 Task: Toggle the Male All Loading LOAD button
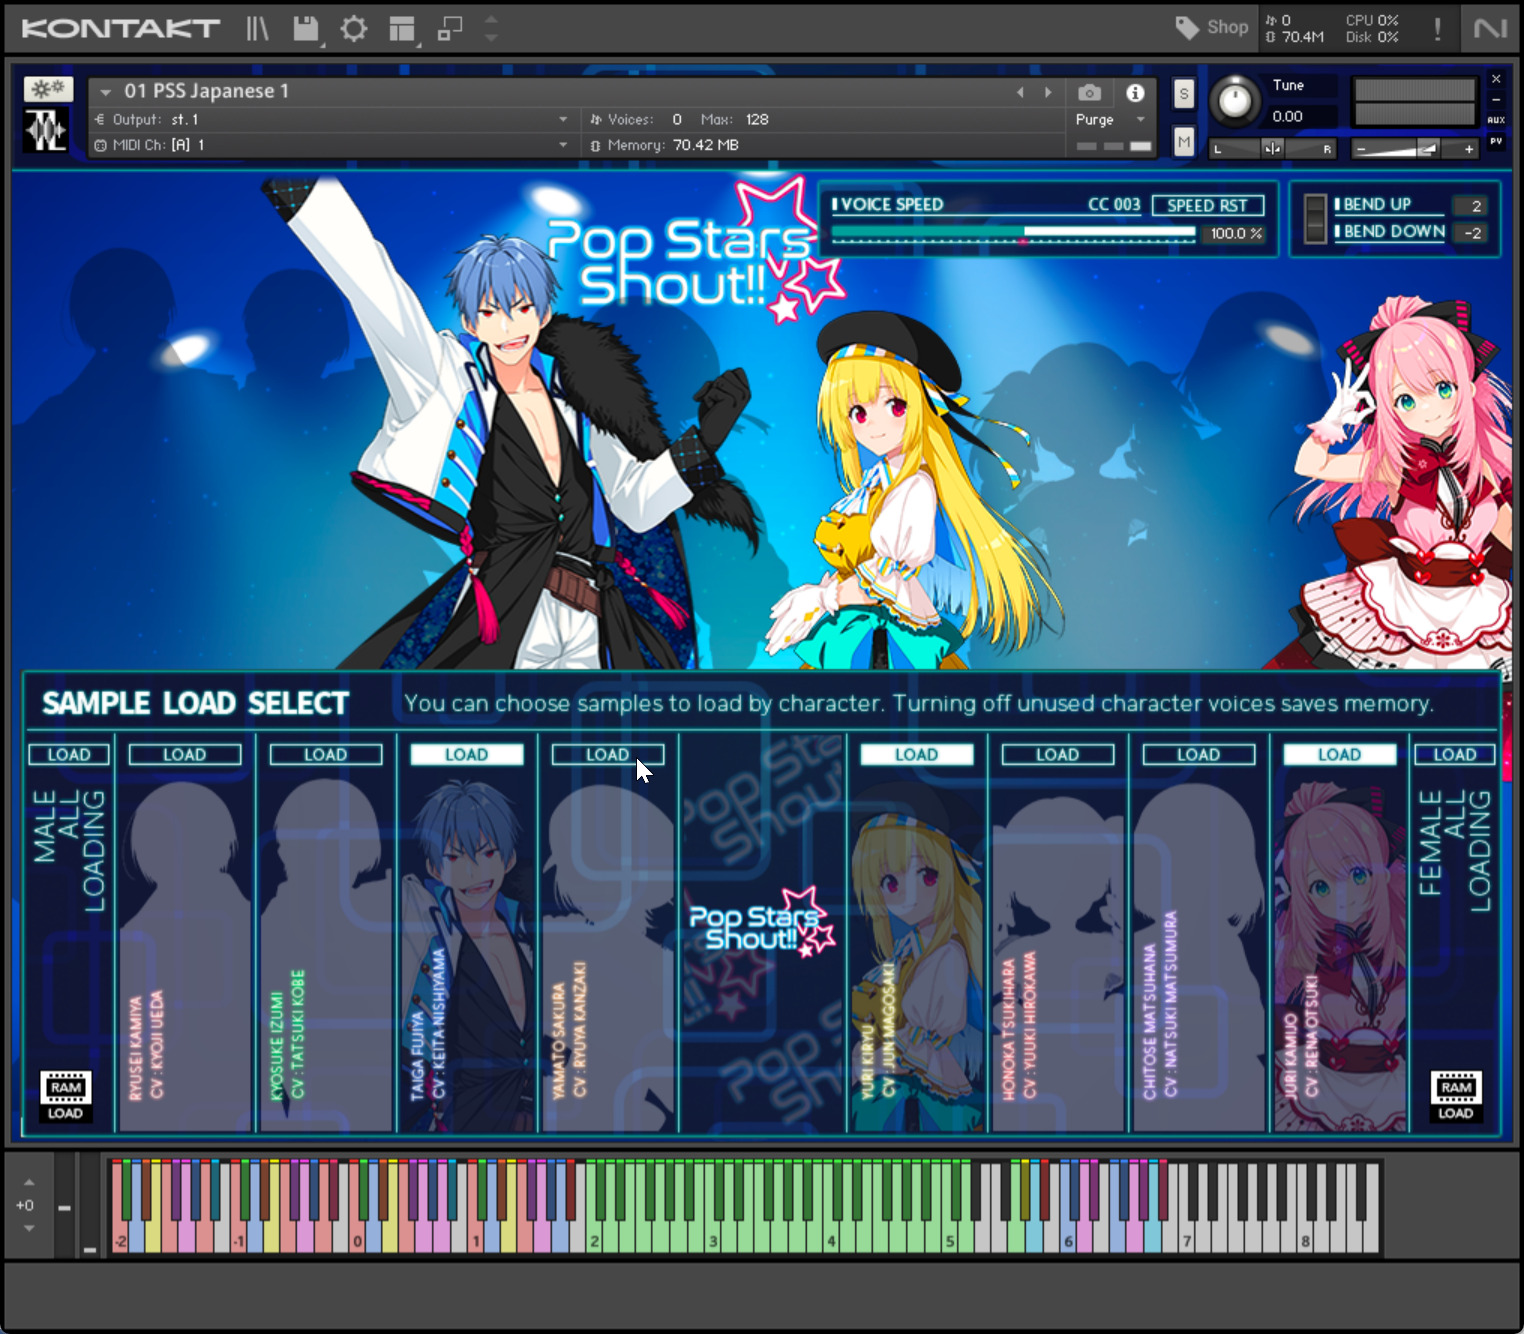[x=69, y=755]
